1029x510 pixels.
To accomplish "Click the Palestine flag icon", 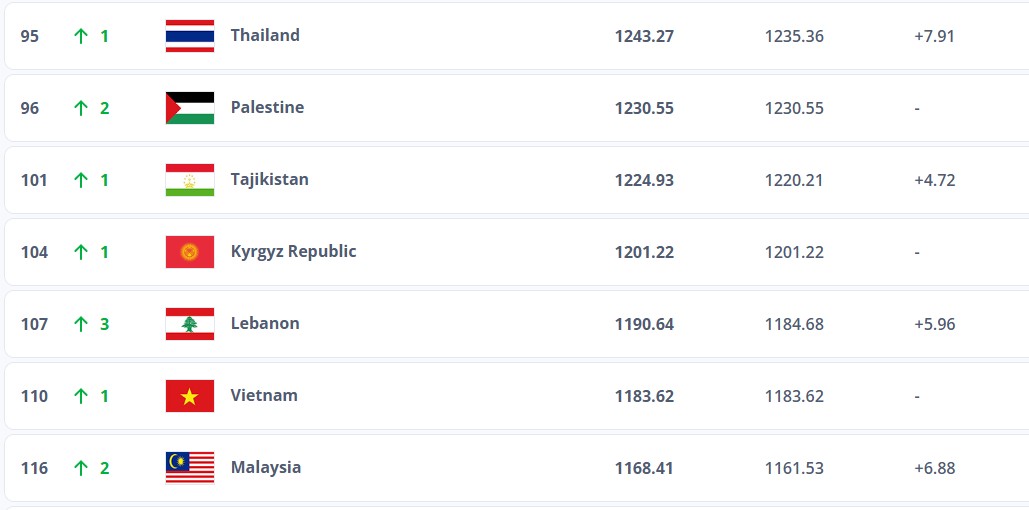I will [x=189, y=108].
